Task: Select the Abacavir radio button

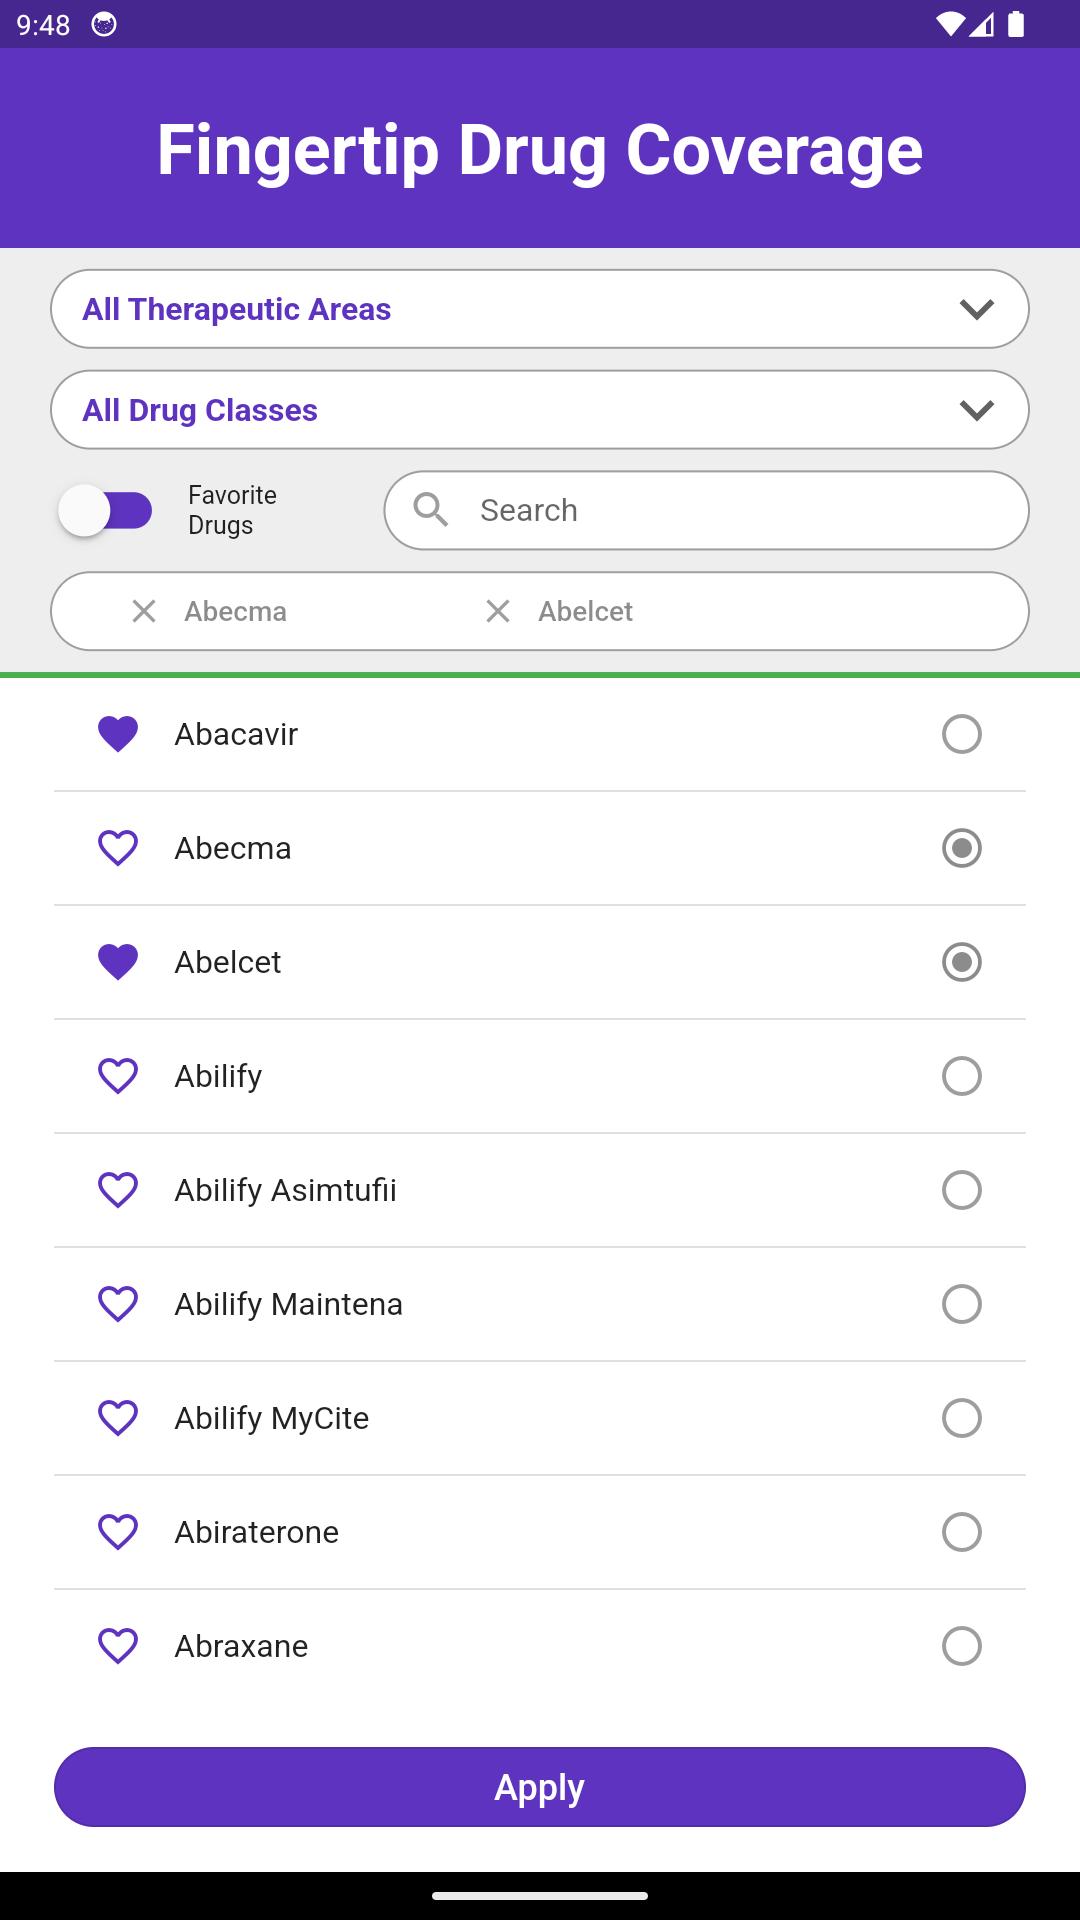Action: (962, 734)
